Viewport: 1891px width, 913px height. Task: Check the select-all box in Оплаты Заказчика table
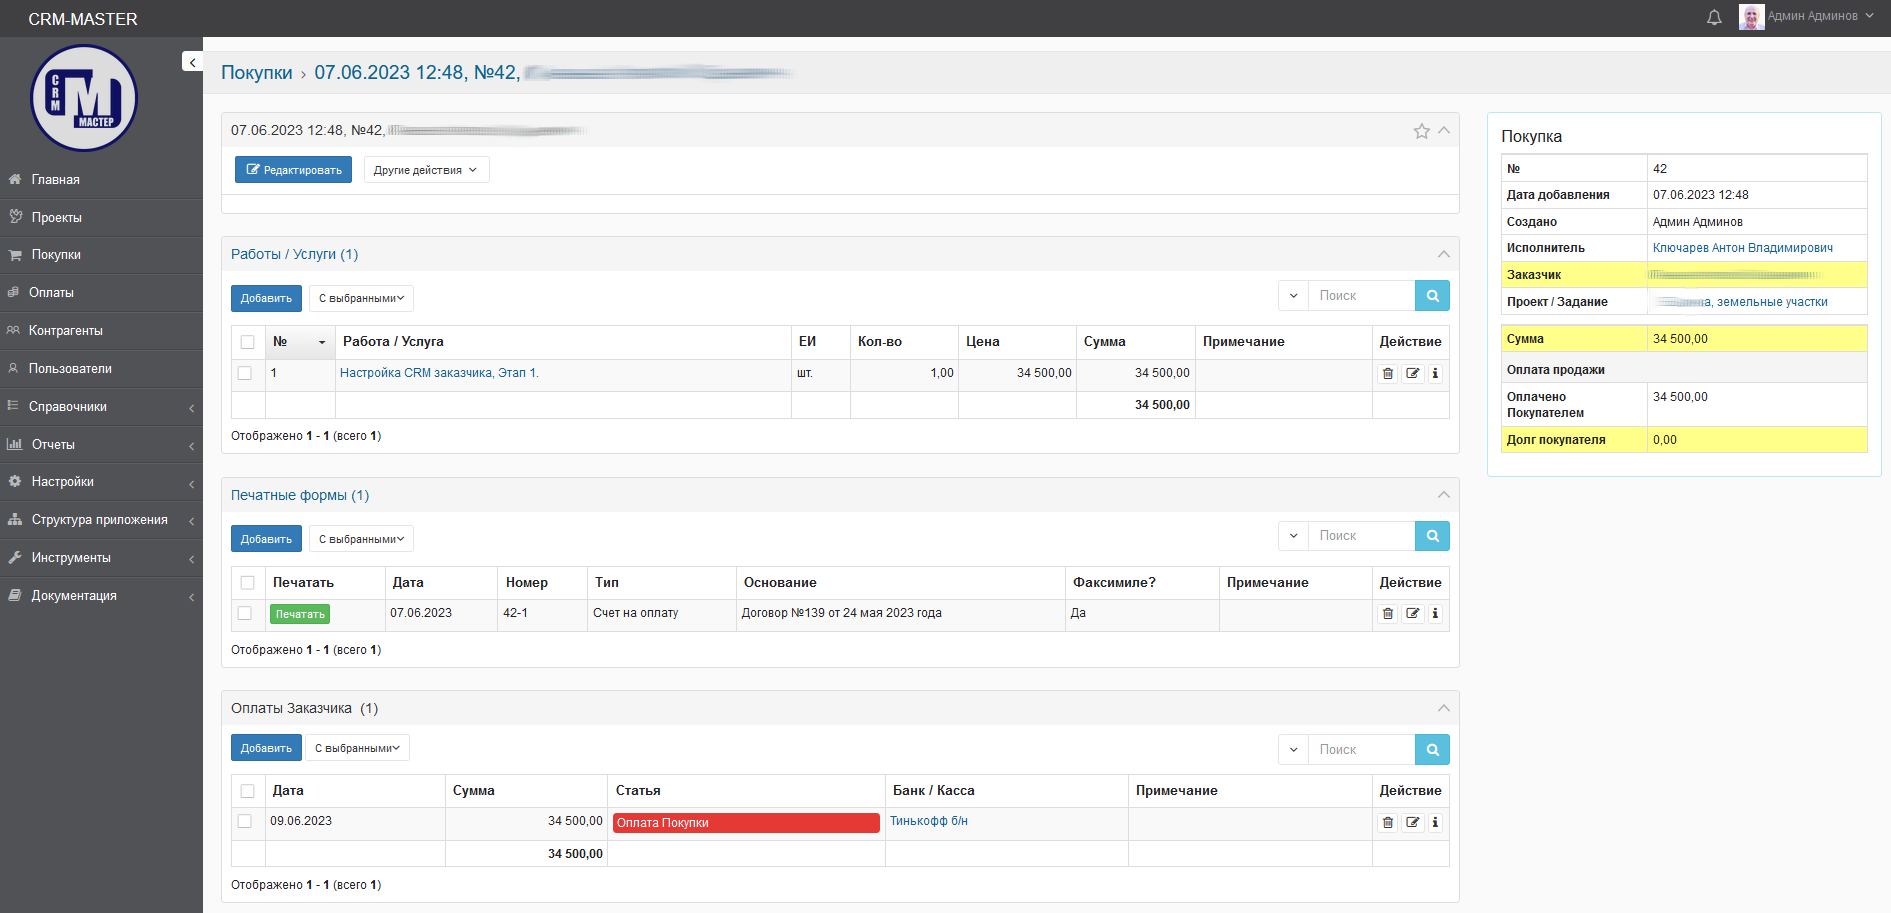click(x=247, y=791)
